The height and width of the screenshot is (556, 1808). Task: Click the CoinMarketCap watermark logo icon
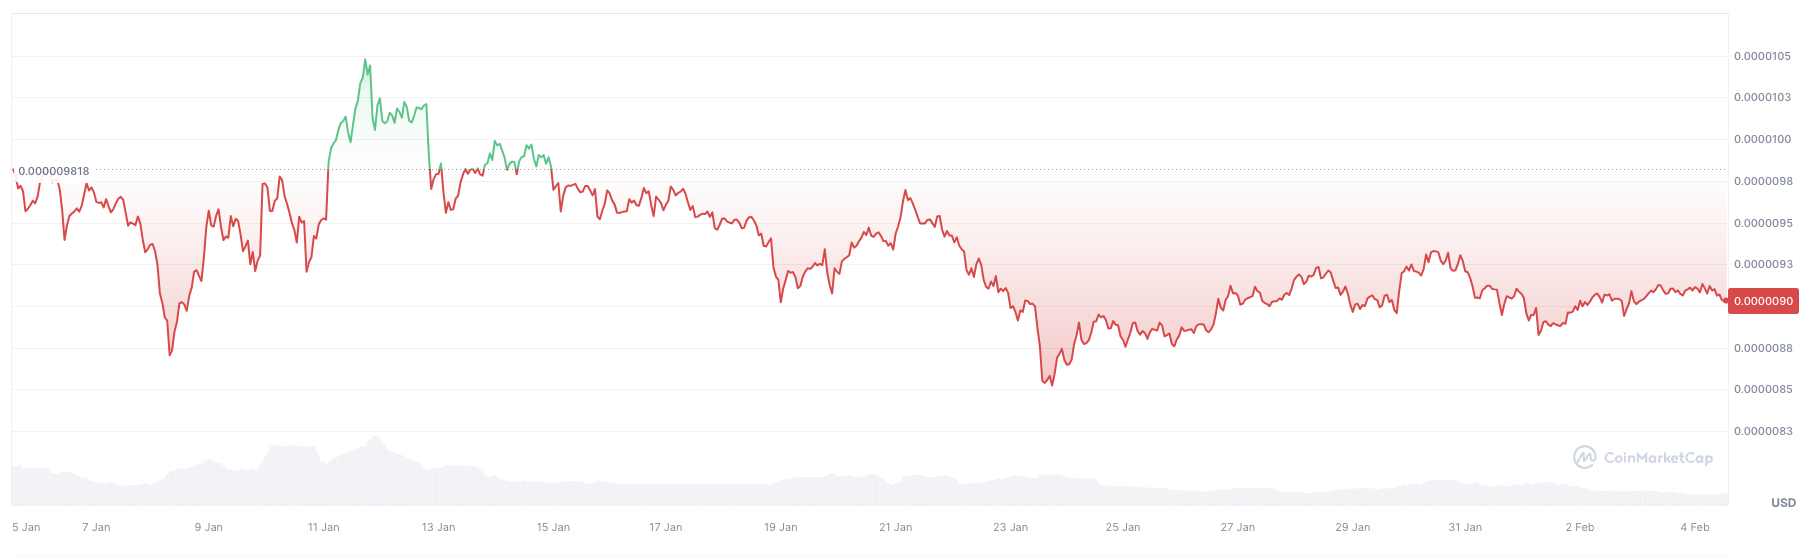[x=1584, y=457]
